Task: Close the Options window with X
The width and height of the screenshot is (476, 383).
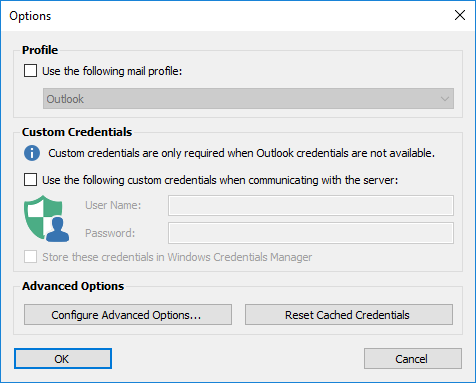Action: point(460,15)
